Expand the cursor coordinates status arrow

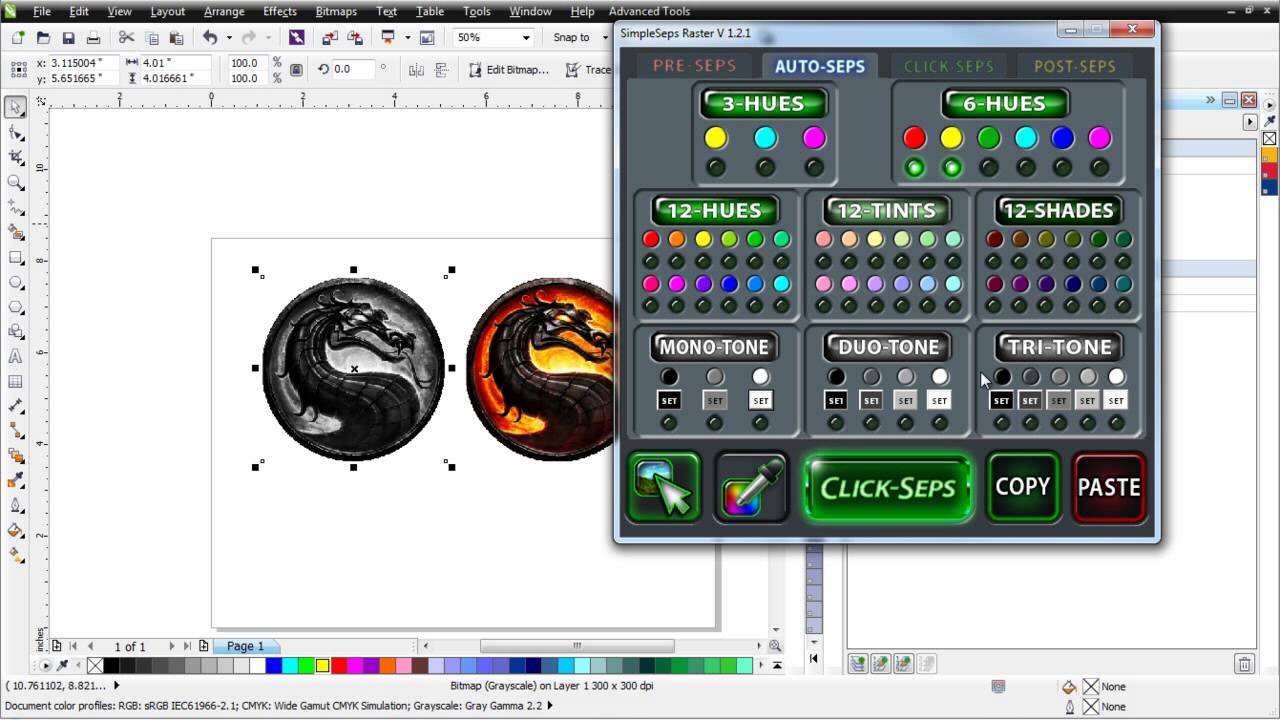(116, 686)
